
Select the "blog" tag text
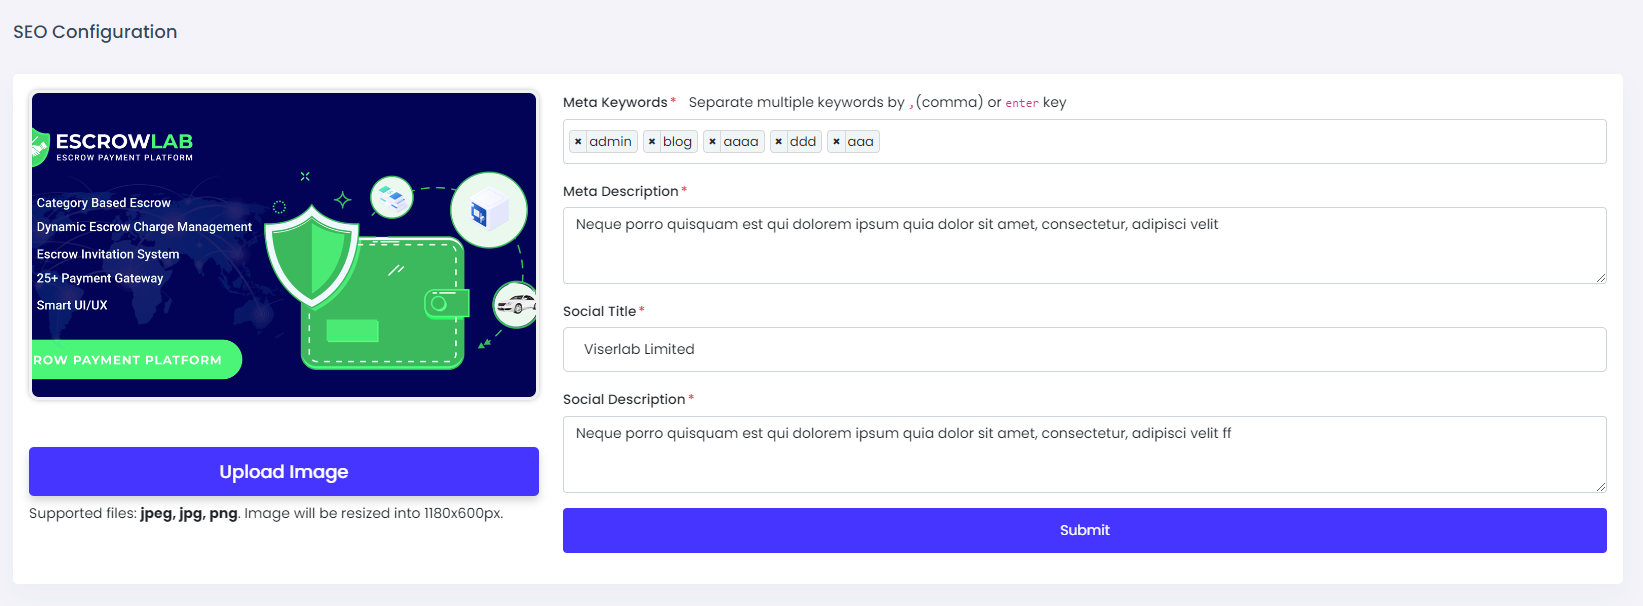coord(677,142)
